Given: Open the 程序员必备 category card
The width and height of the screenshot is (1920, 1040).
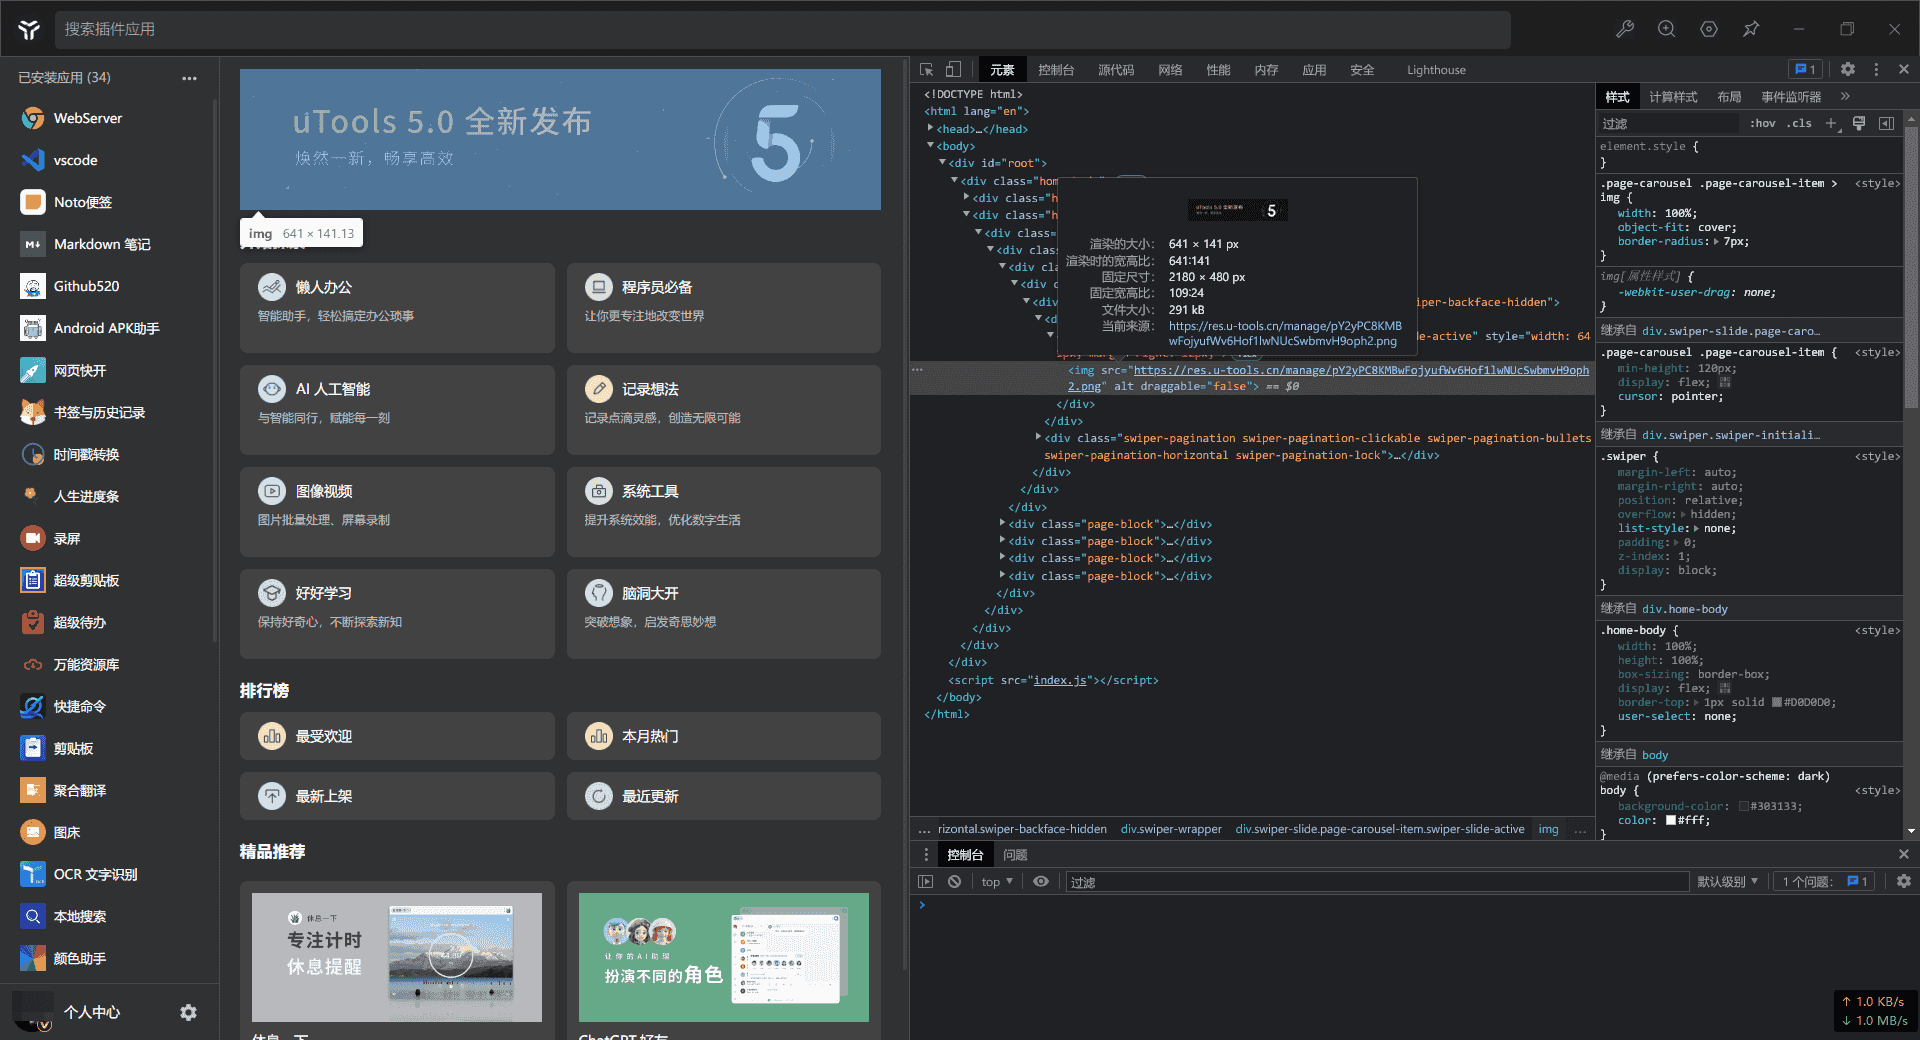Looking at the screenshot, I should tap(724, 308).
